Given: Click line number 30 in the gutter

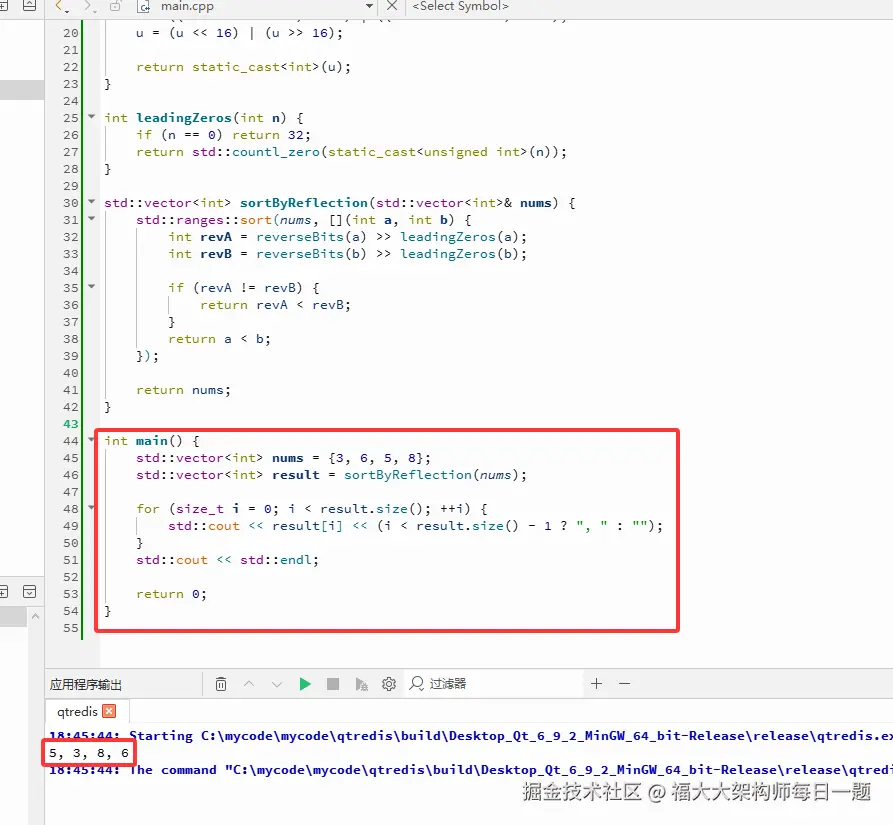Looking at the screenshot, I should [x=71, y=203].
